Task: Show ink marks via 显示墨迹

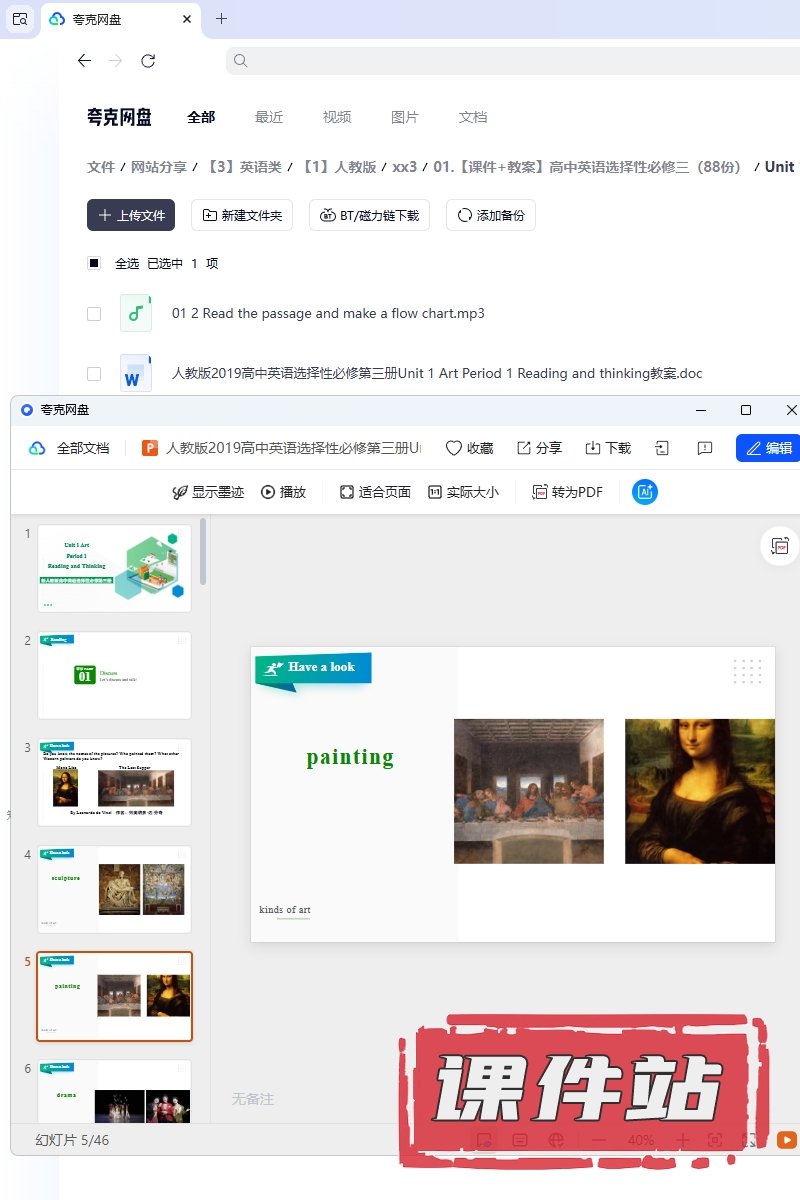Action: pos(208,492)
